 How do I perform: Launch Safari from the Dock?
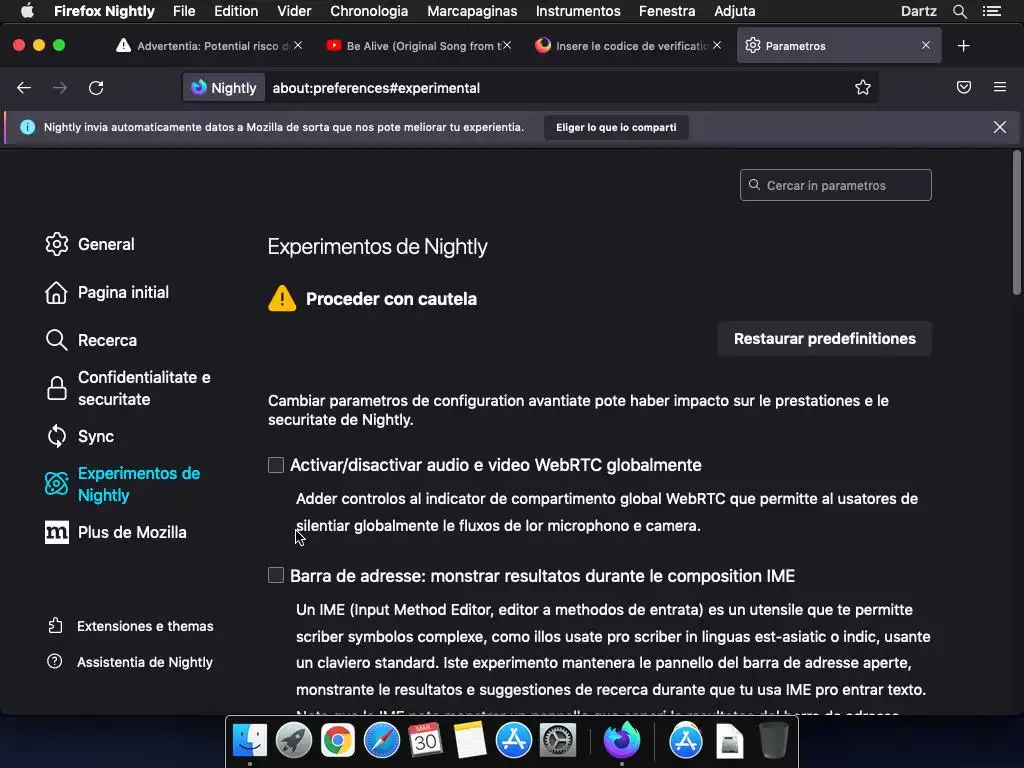(x=381, y=741)
